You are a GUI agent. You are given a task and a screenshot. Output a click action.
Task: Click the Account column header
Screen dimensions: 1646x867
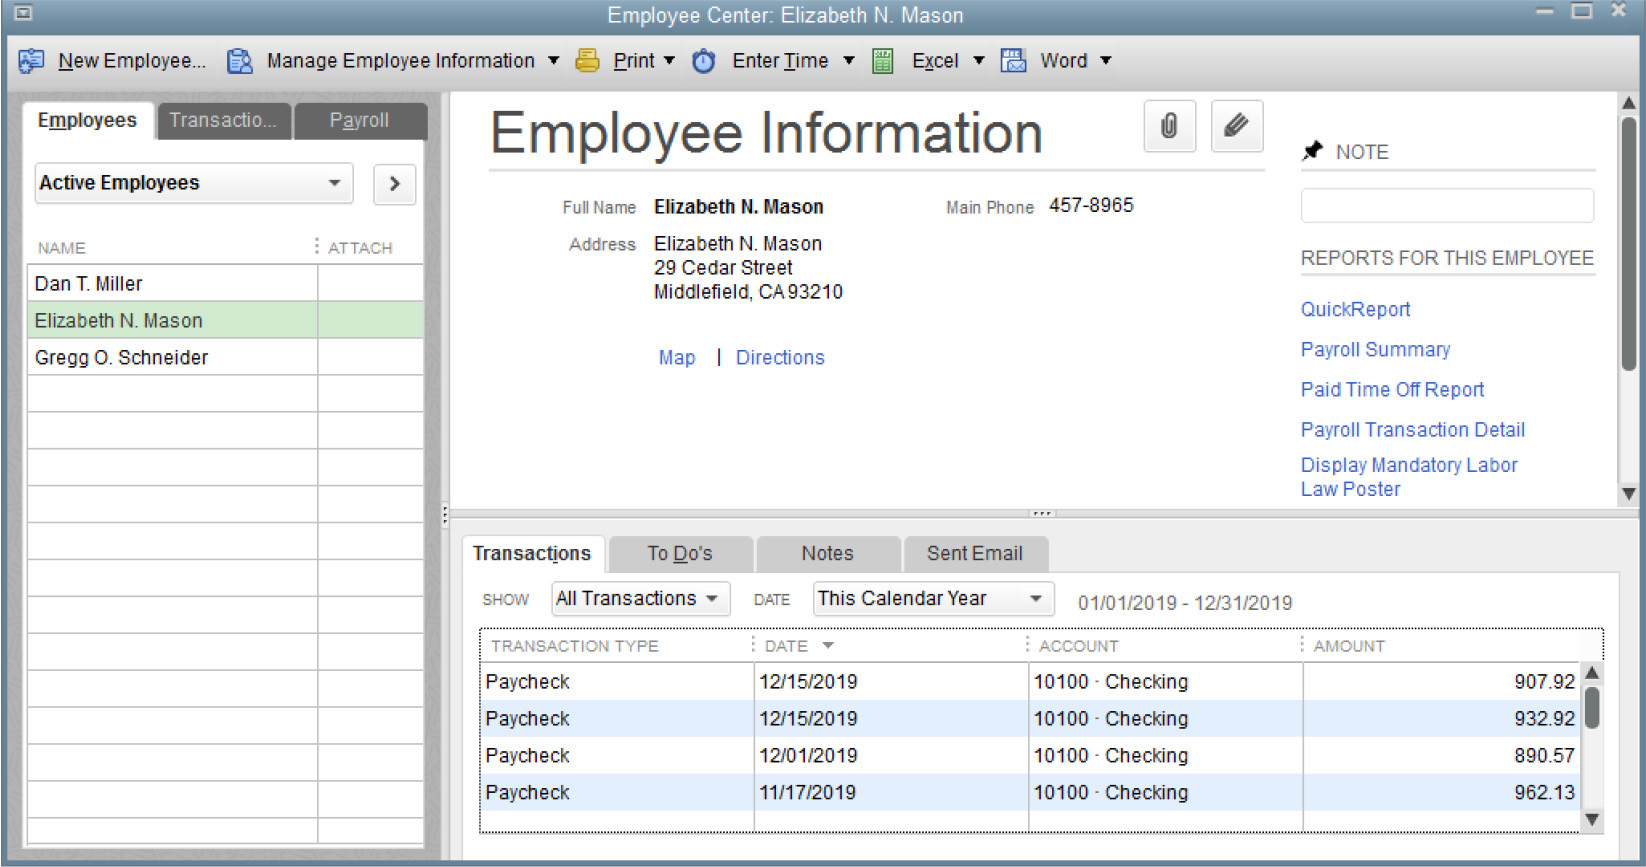tap(1079, 646)
